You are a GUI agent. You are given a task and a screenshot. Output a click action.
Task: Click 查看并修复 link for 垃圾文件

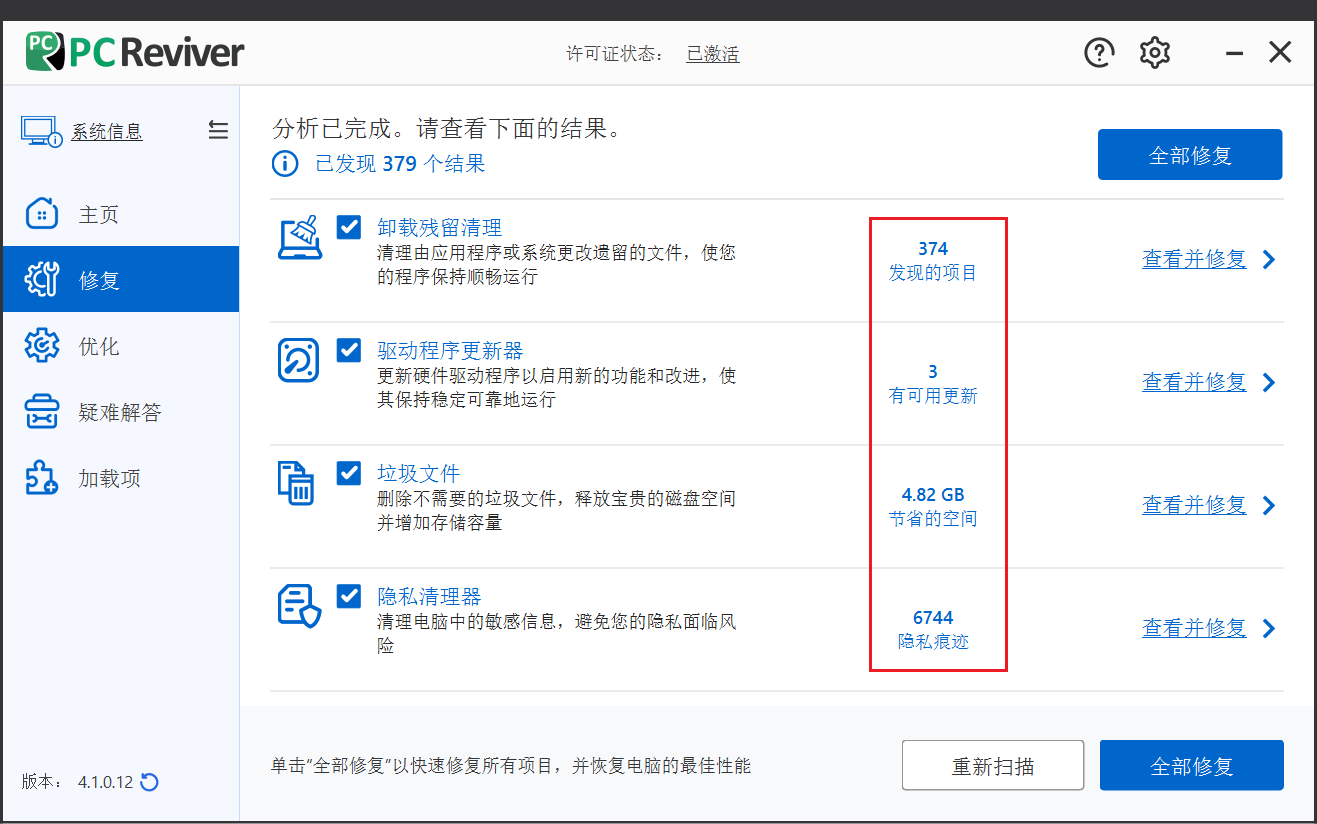pos(1194,505)
